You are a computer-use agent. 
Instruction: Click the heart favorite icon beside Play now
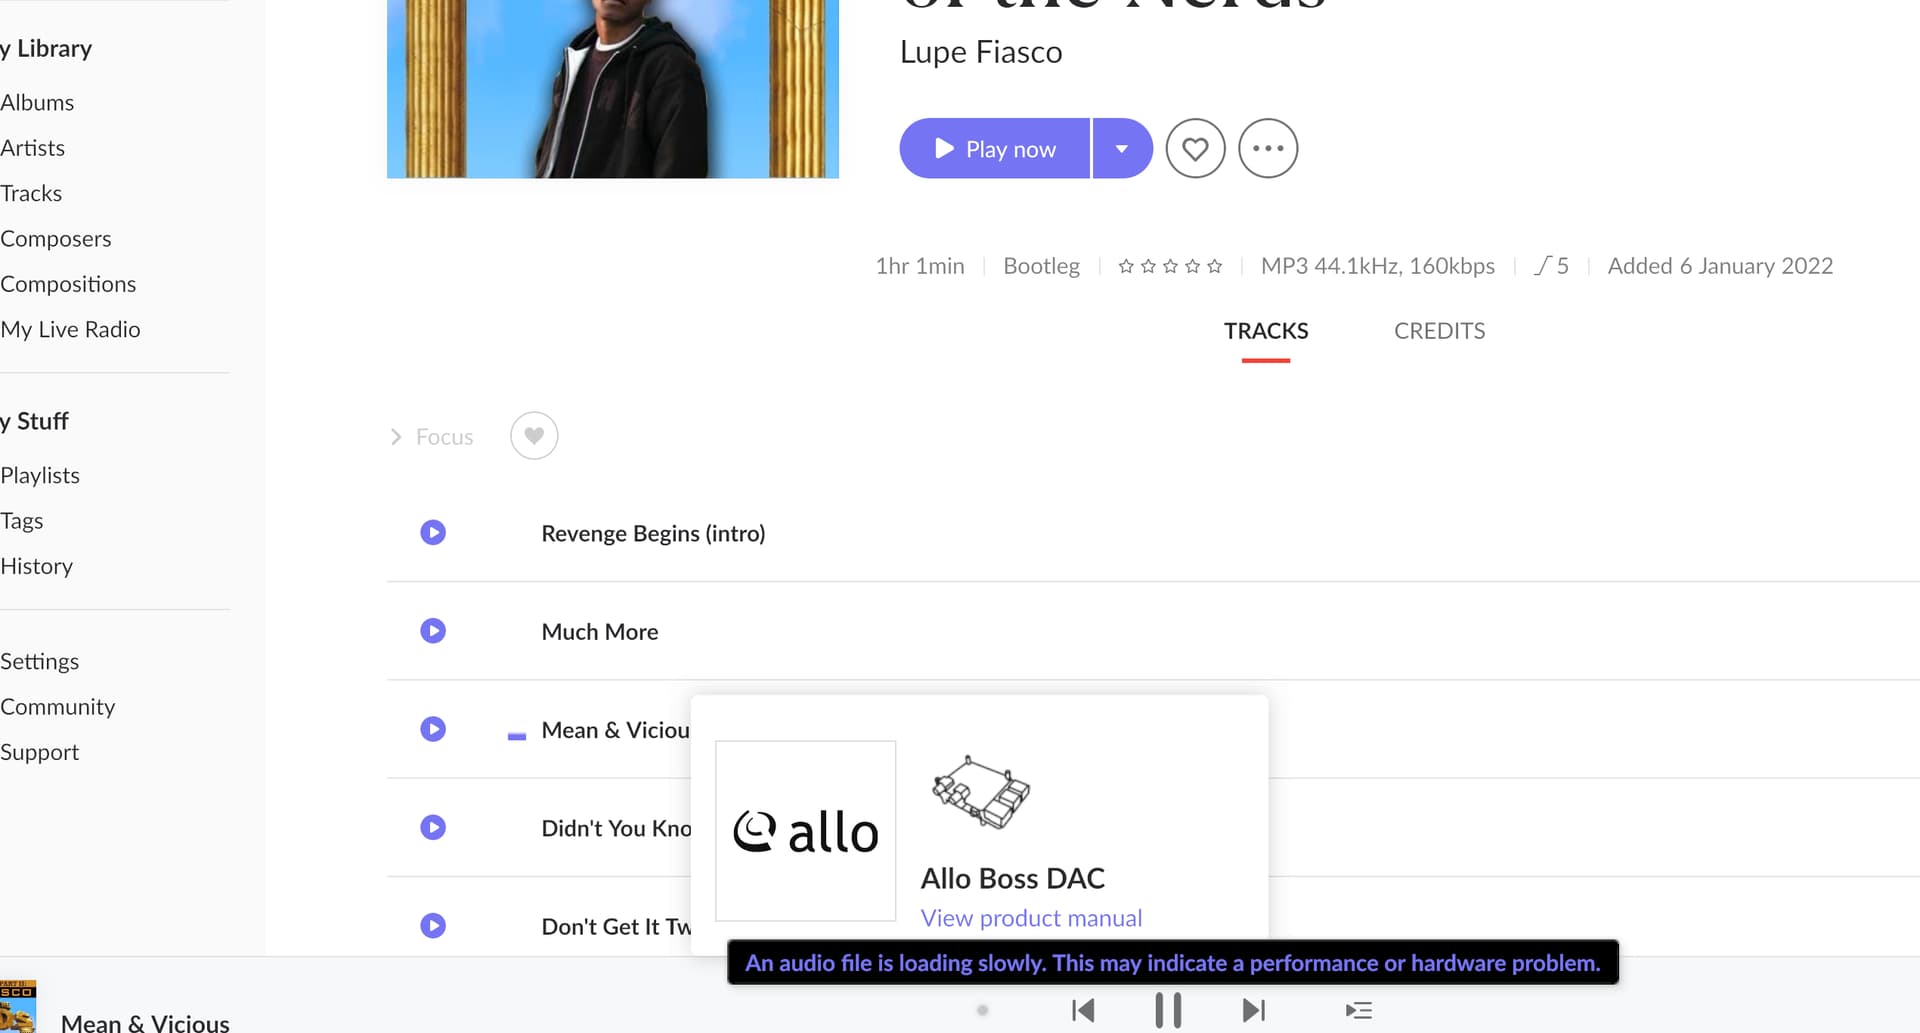coord(1195,149)
